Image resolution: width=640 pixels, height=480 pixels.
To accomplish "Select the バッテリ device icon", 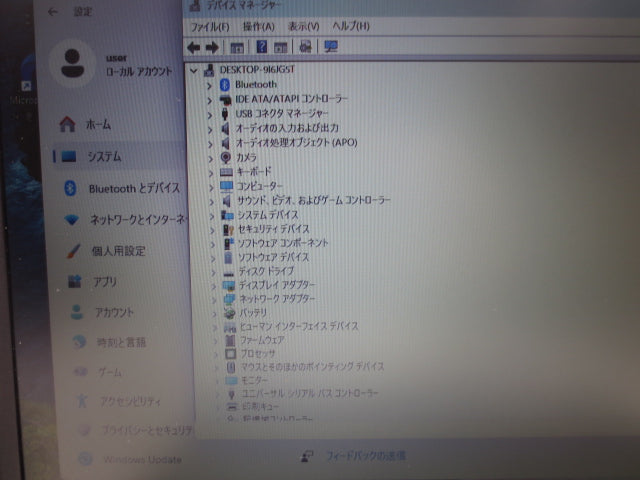I will point(230,313).
